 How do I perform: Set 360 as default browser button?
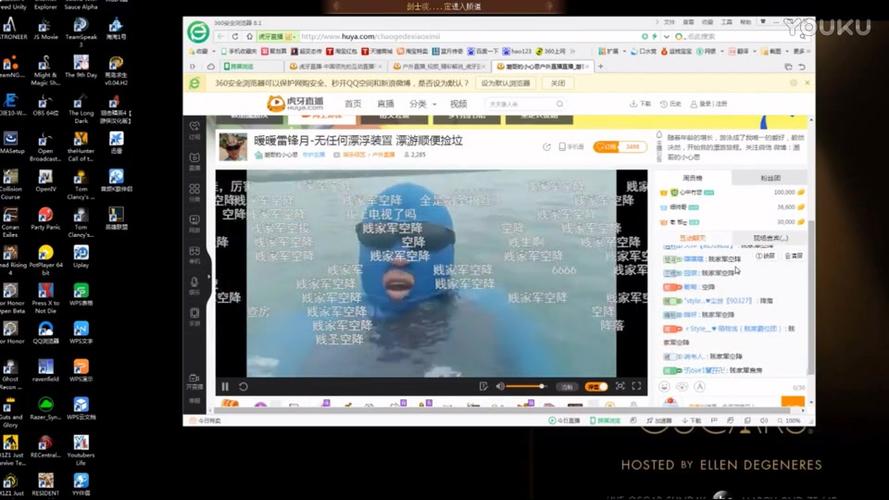tap(505, 83)
